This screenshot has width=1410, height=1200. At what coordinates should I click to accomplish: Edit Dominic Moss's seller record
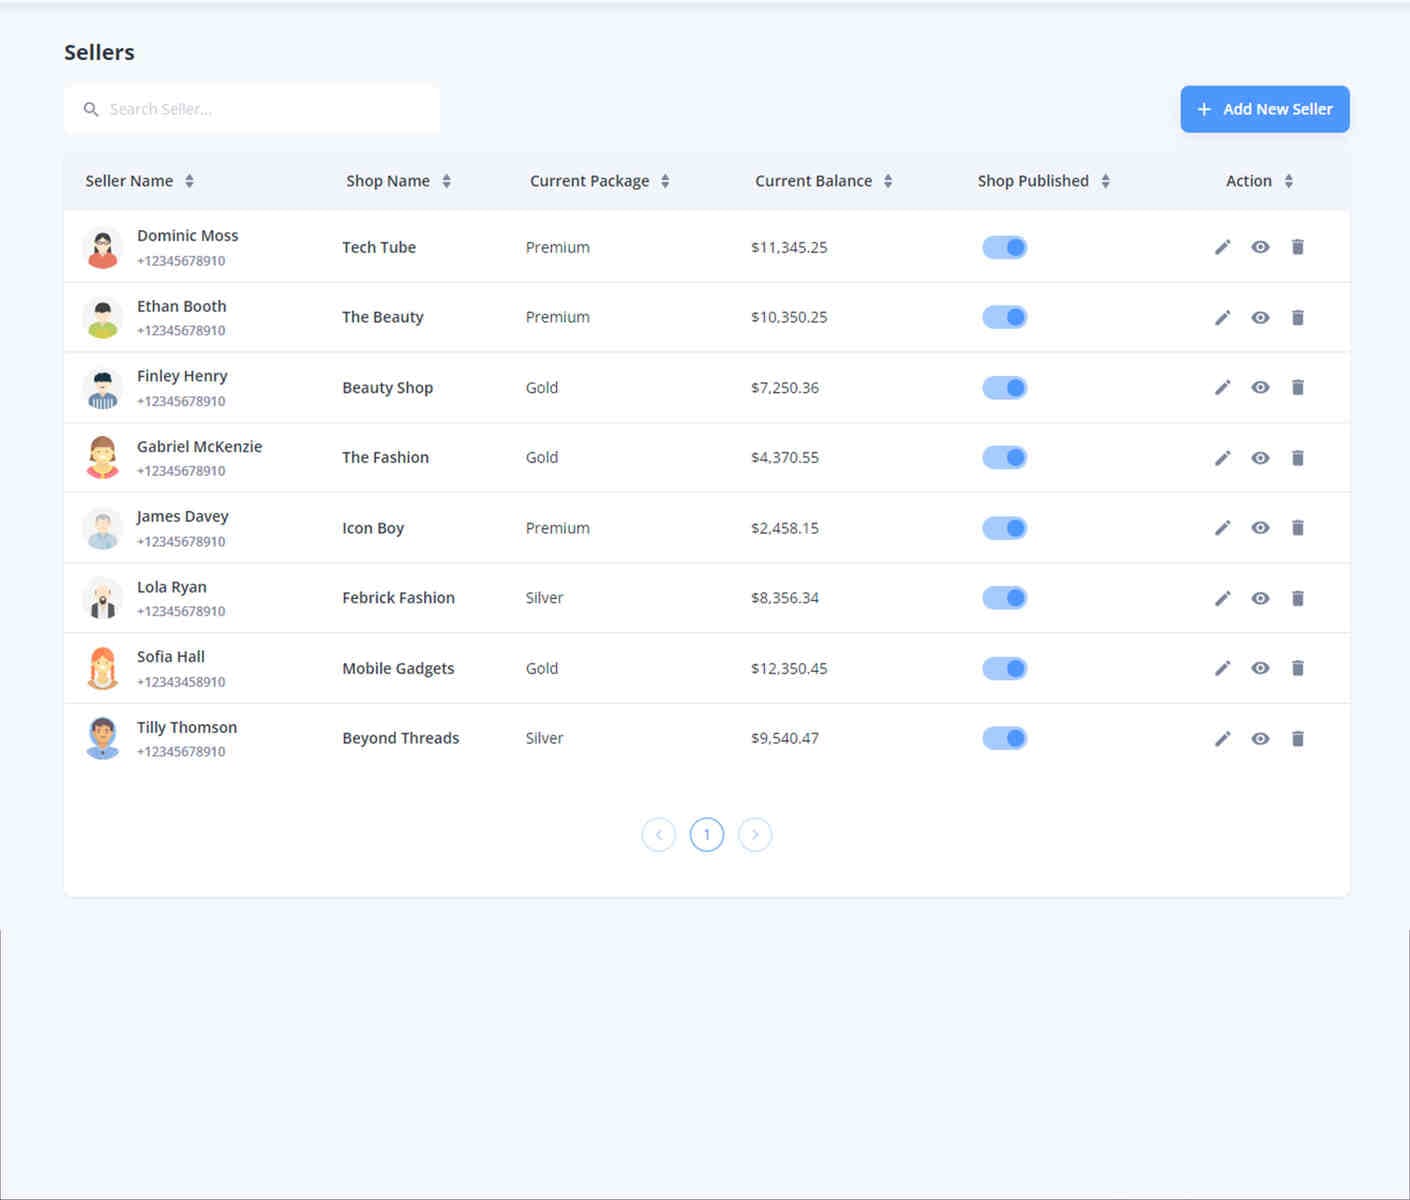1222,247
